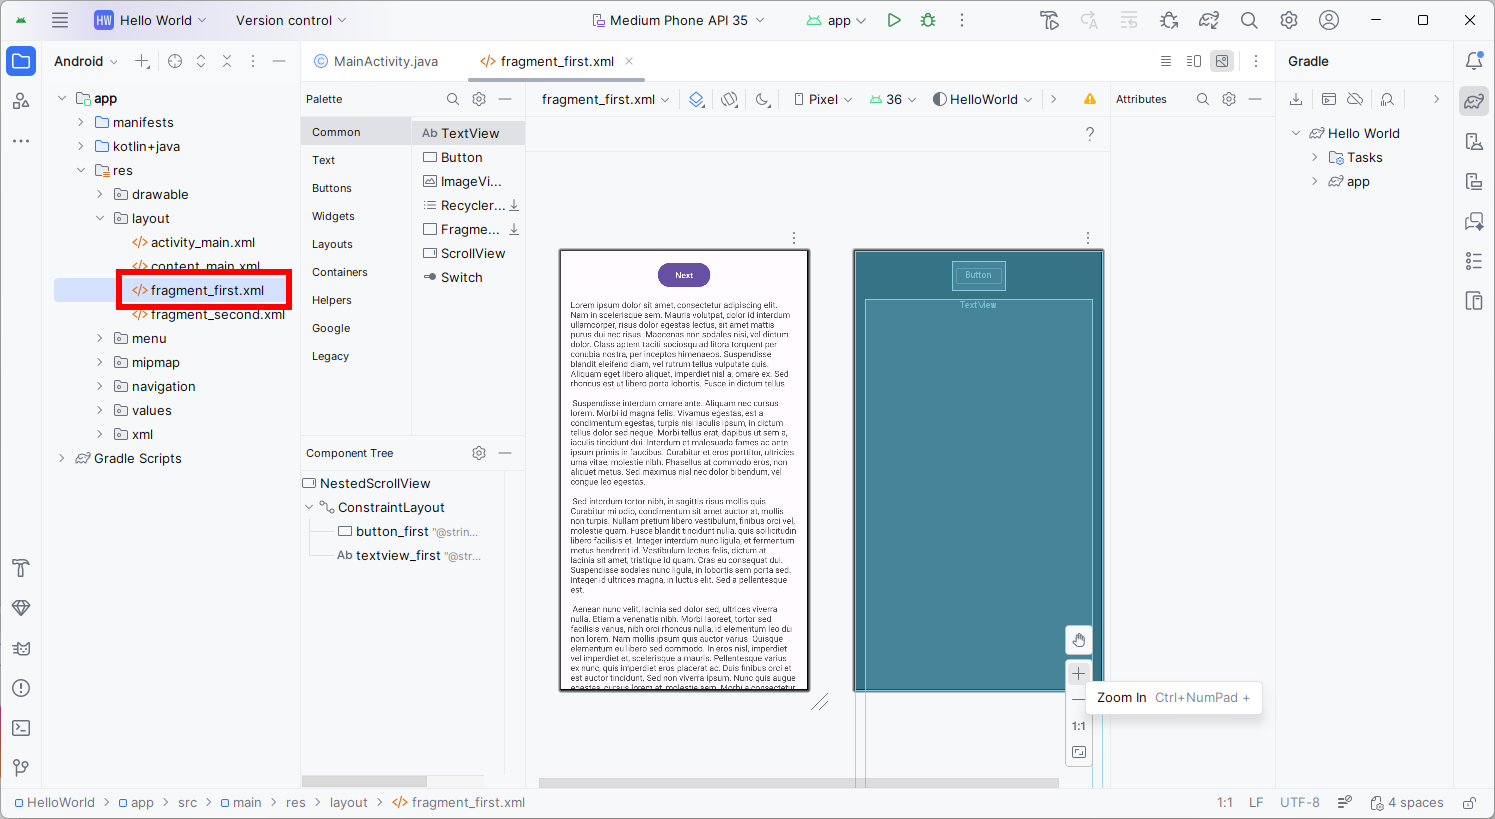Run the app with the green play icon
The height and width of the screenshot is (819, 1495).
click(893, 20)
